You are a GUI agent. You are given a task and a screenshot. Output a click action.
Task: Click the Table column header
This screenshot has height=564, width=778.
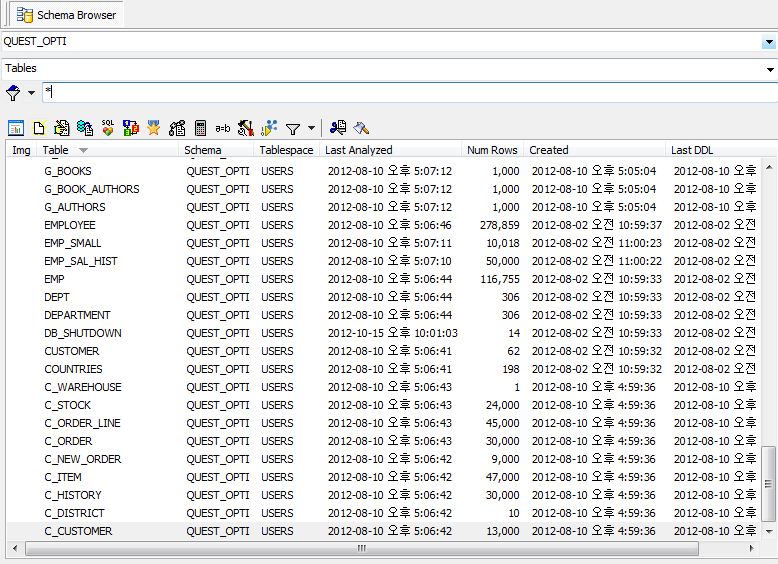click(56, 150)
